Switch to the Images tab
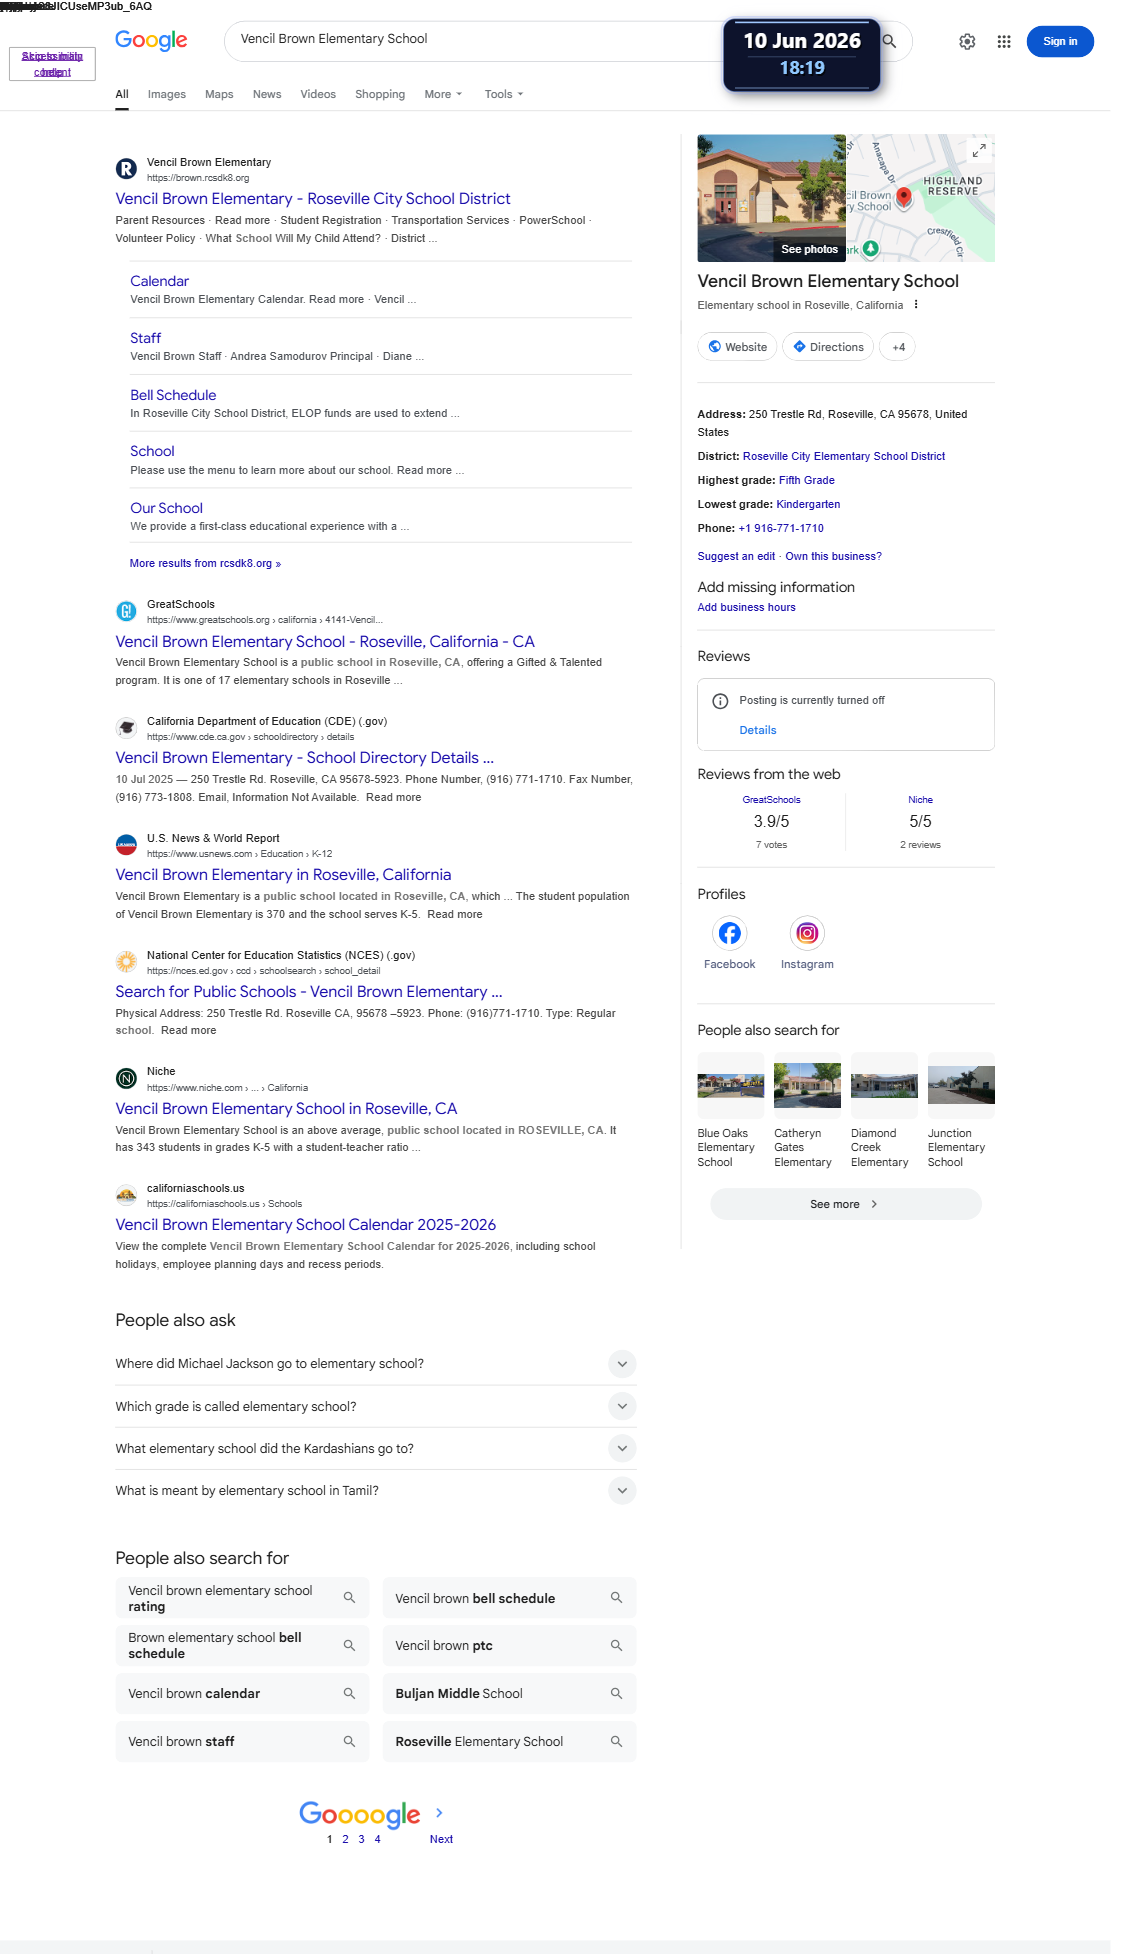 tap(167, 94)
